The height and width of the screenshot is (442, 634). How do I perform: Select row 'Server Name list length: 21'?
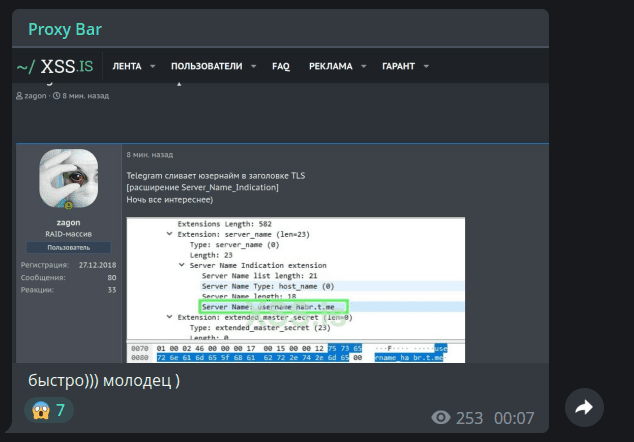tap(259, 276)
